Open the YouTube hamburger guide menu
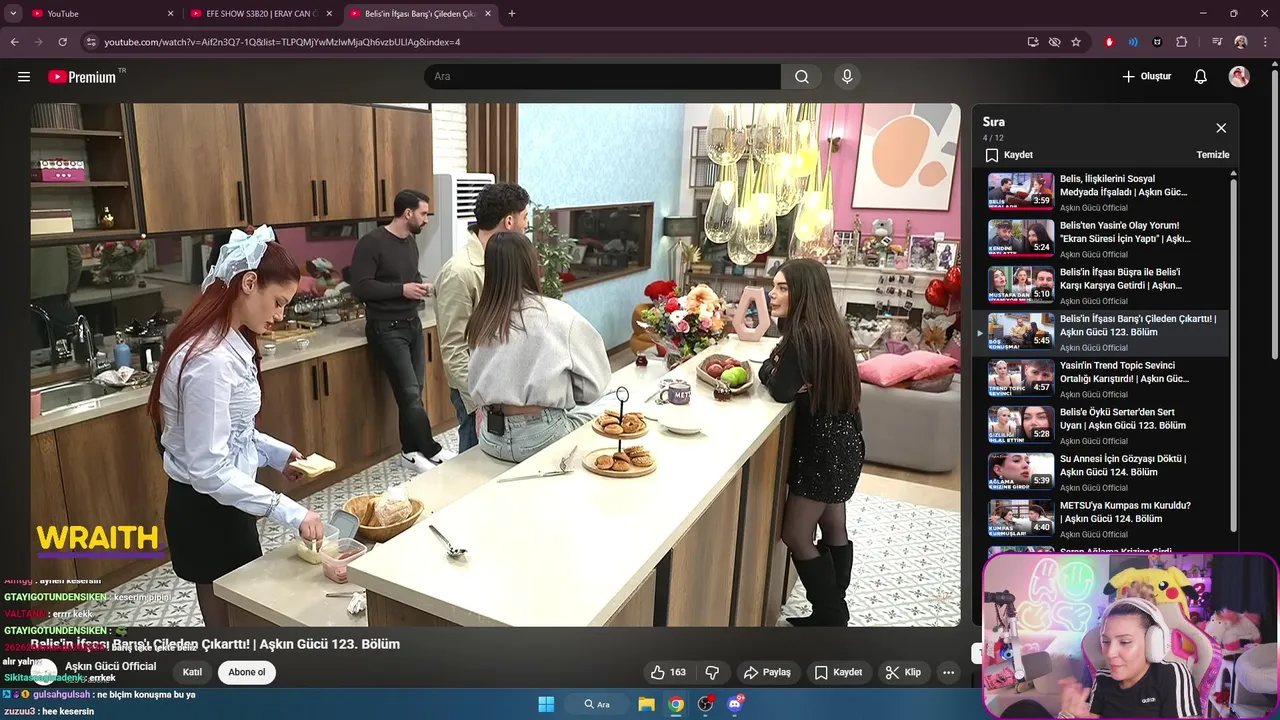 click(24, 77)
